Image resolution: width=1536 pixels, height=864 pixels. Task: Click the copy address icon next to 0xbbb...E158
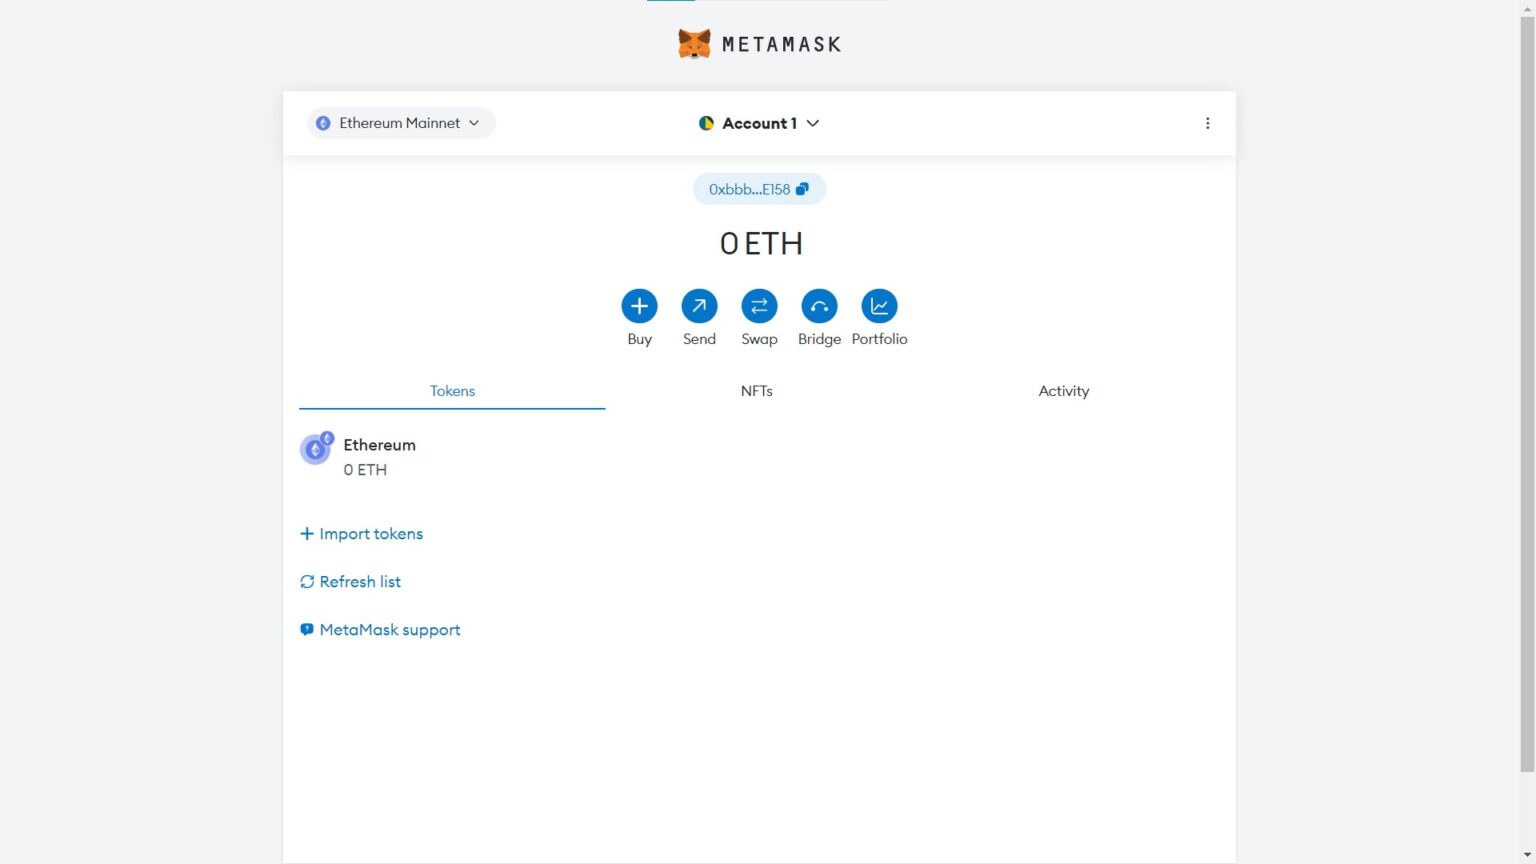801,188
